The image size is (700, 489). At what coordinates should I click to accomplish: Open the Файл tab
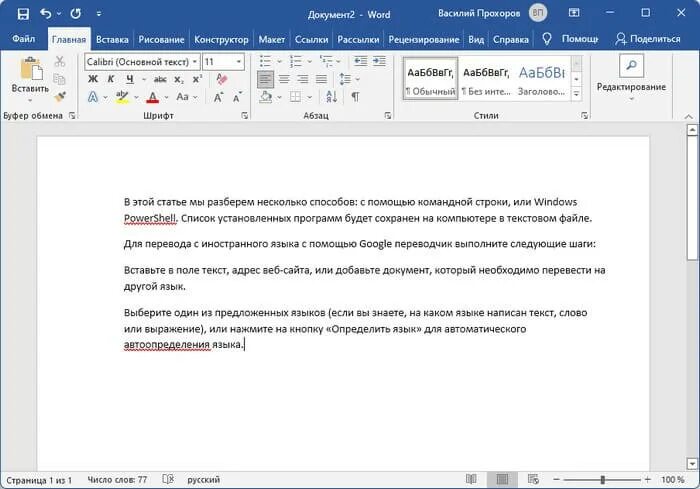pyautogui.click(x=24, y=39)
